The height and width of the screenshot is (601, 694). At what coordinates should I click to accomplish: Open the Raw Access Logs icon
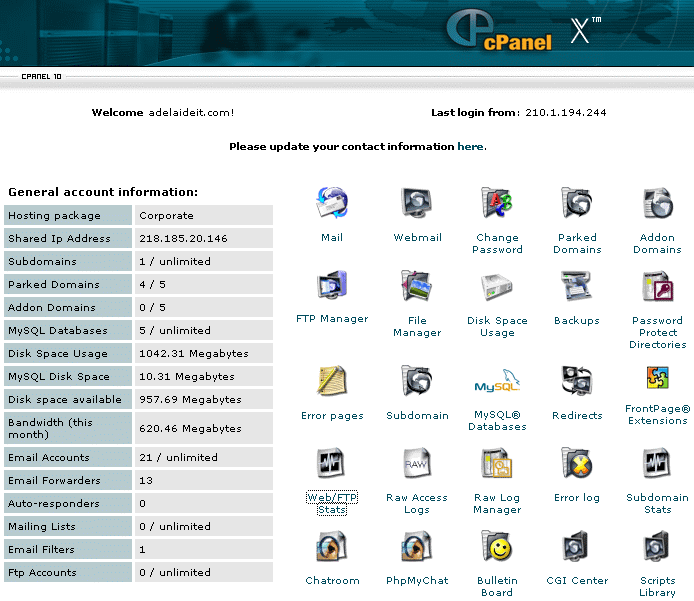click(417, 464)
